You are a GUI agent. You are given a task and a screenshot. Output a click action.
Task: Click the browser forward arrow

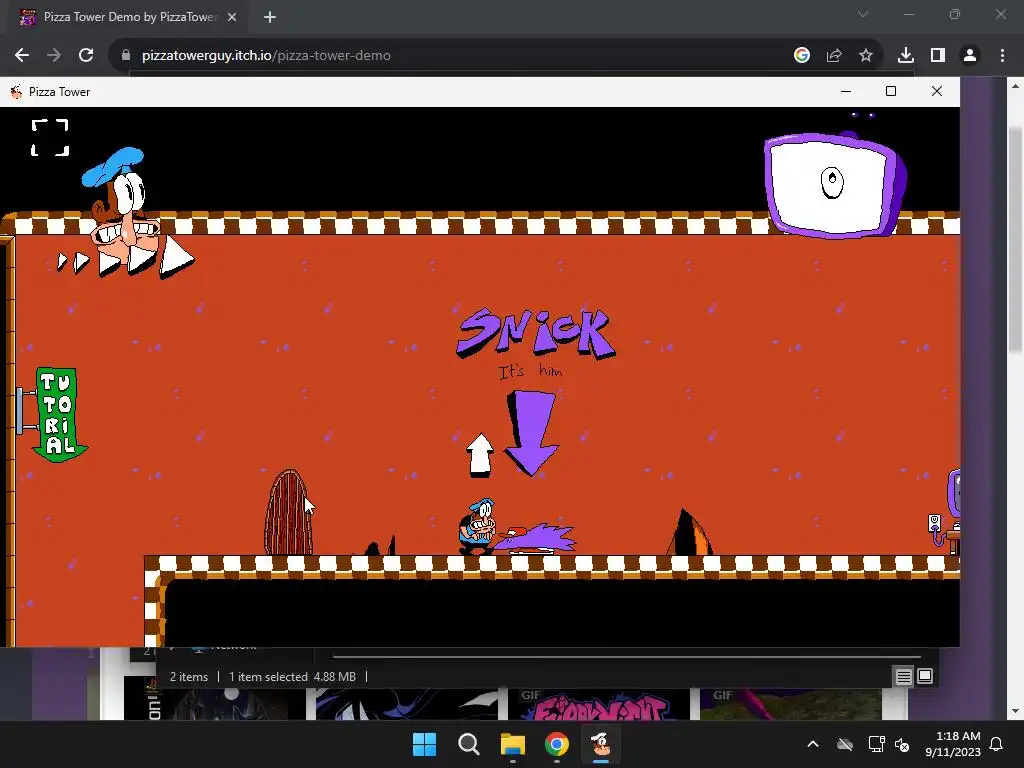tap(54, 56)
